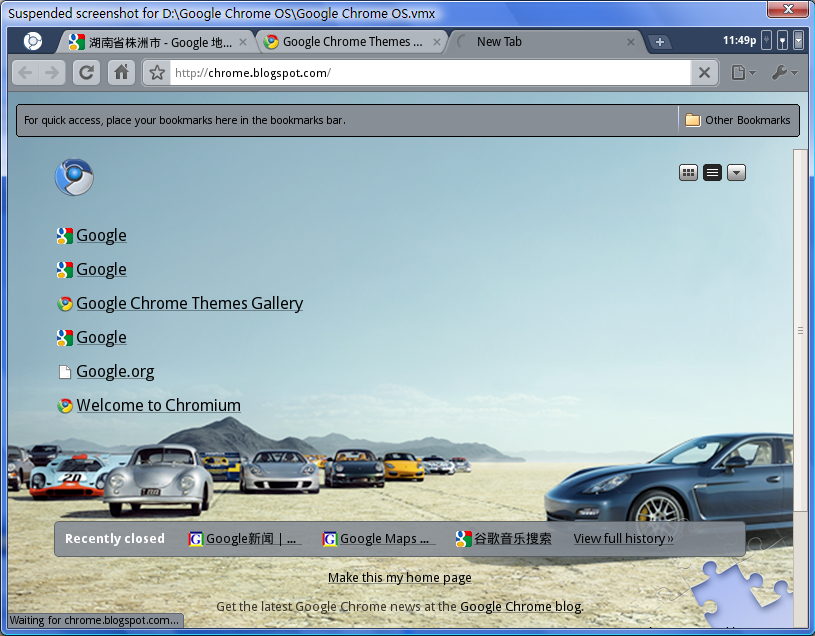Switch to the 湖南省株洲市 Google tab
The width and height of the screenshot is (815, 636).
tap(156, 42)
